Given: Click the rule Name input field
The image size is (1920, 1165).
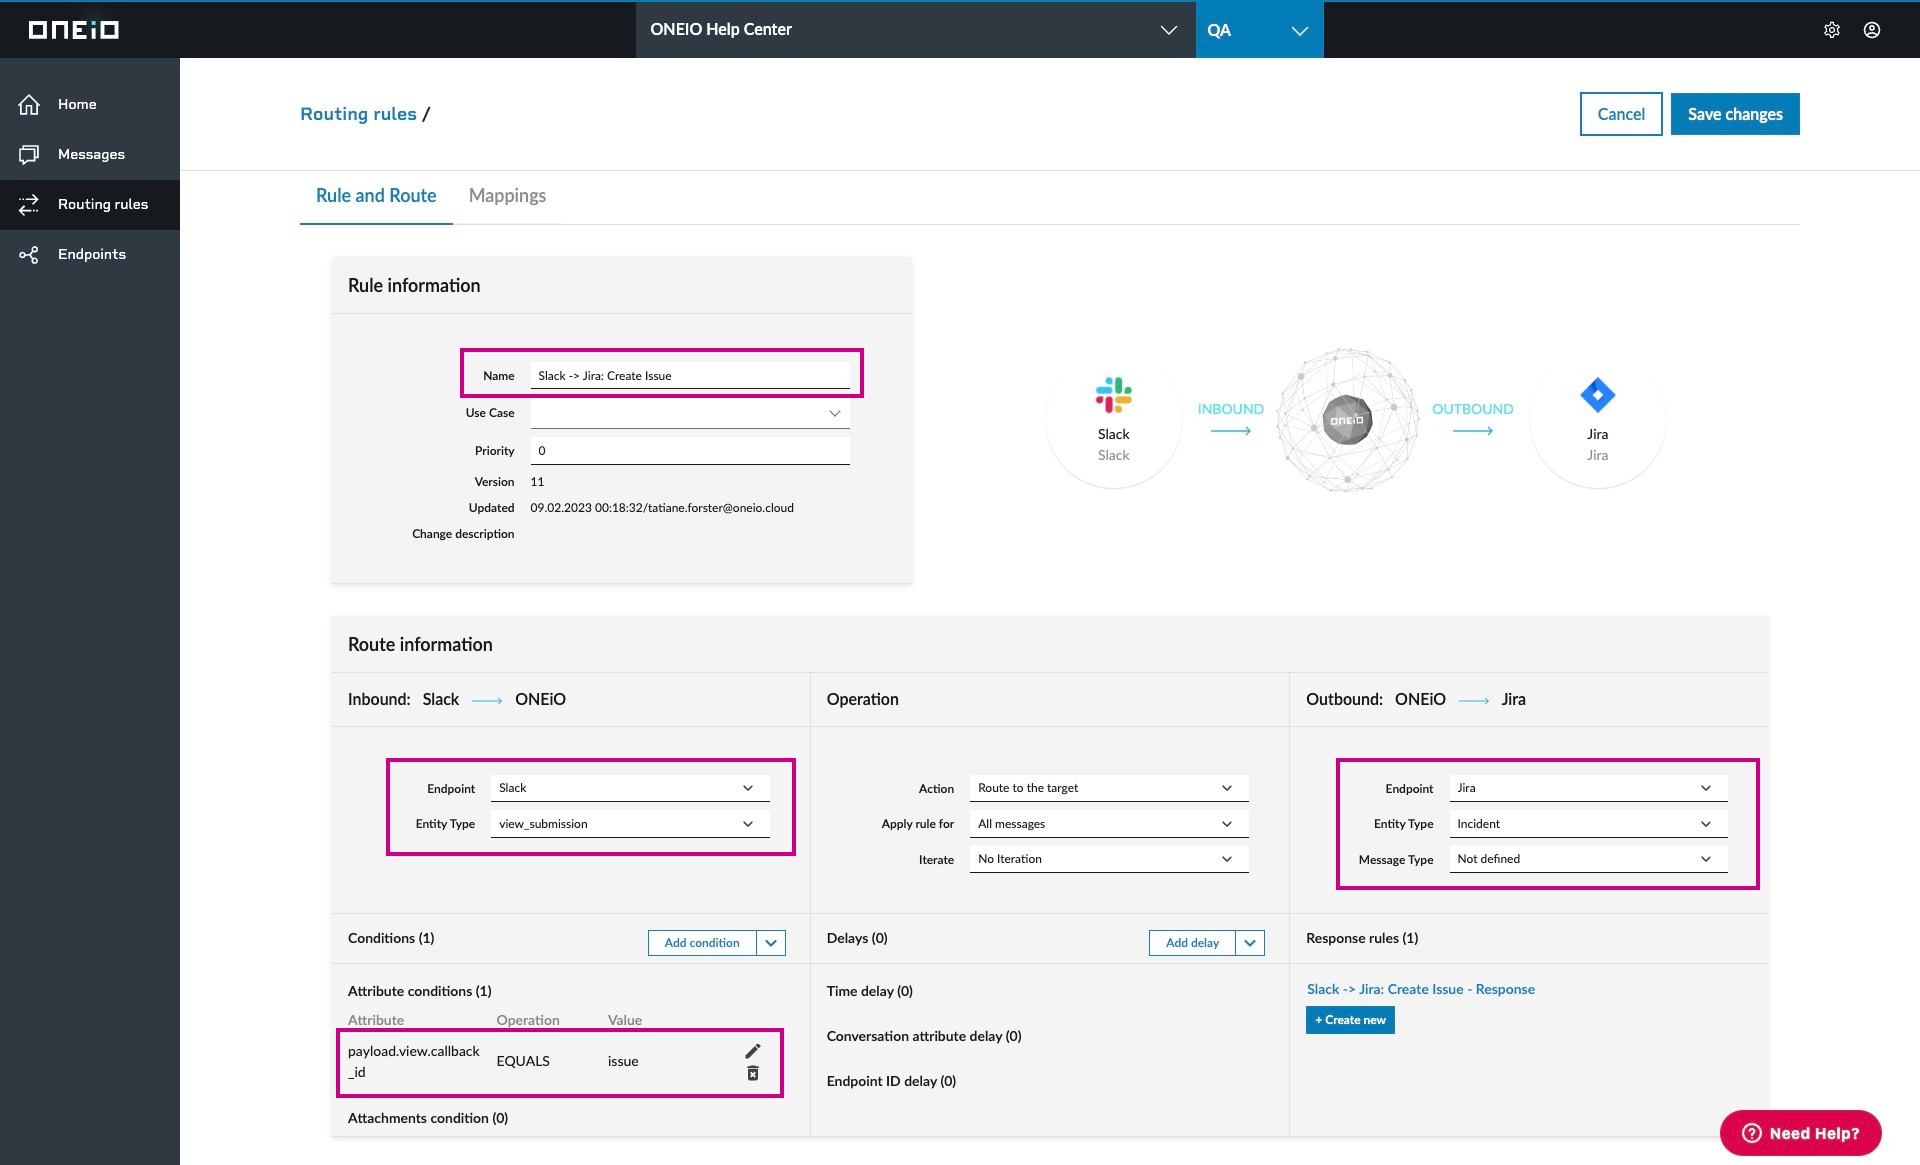Looking at the screenshot, I should (690, 376).
